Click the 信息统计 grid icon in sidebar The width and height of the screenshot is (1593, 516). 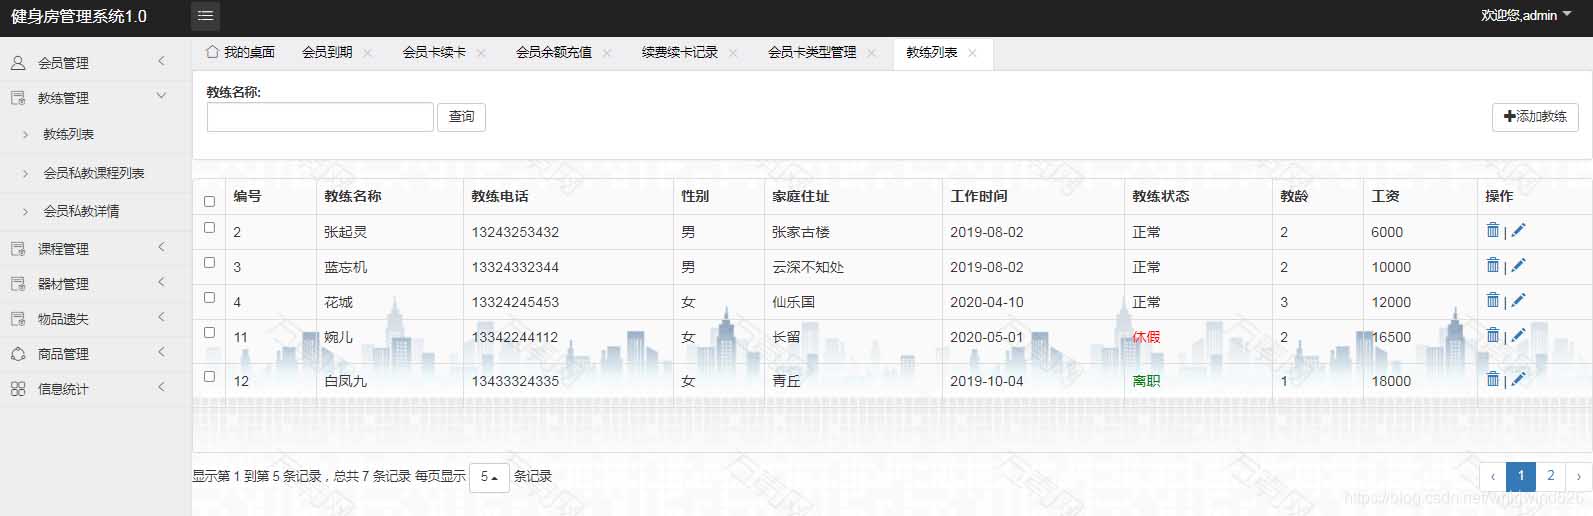(18, 389)
